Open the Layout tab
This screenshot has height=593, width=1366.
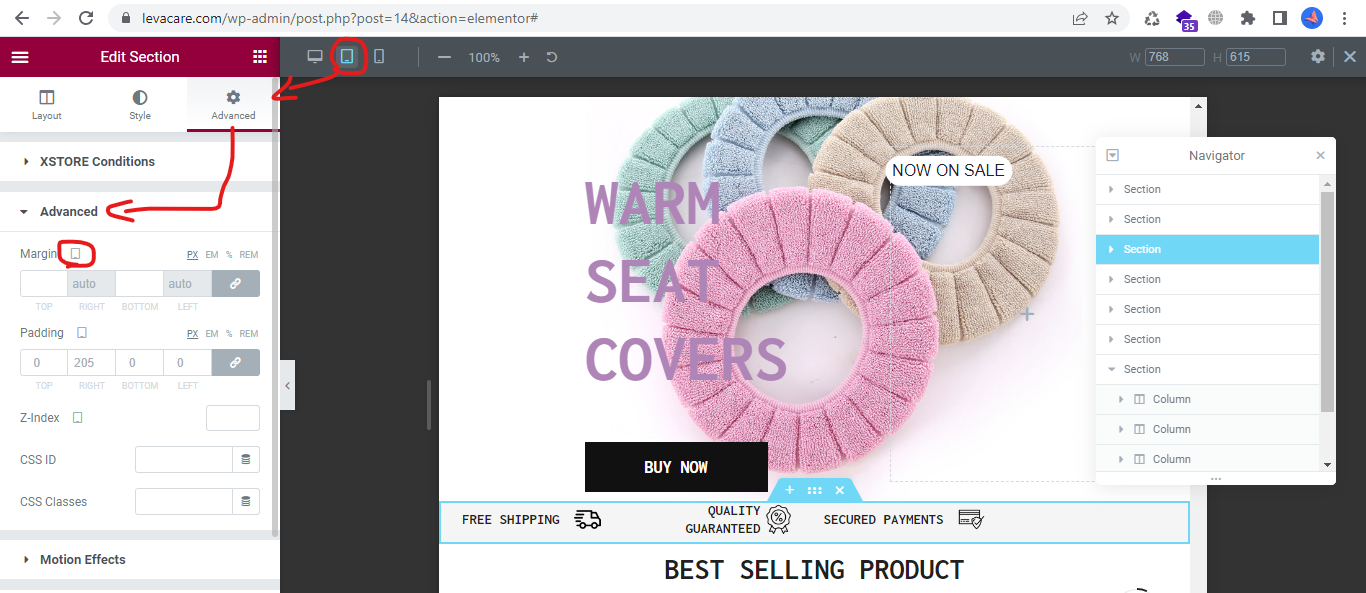click(x=47, y=104)
